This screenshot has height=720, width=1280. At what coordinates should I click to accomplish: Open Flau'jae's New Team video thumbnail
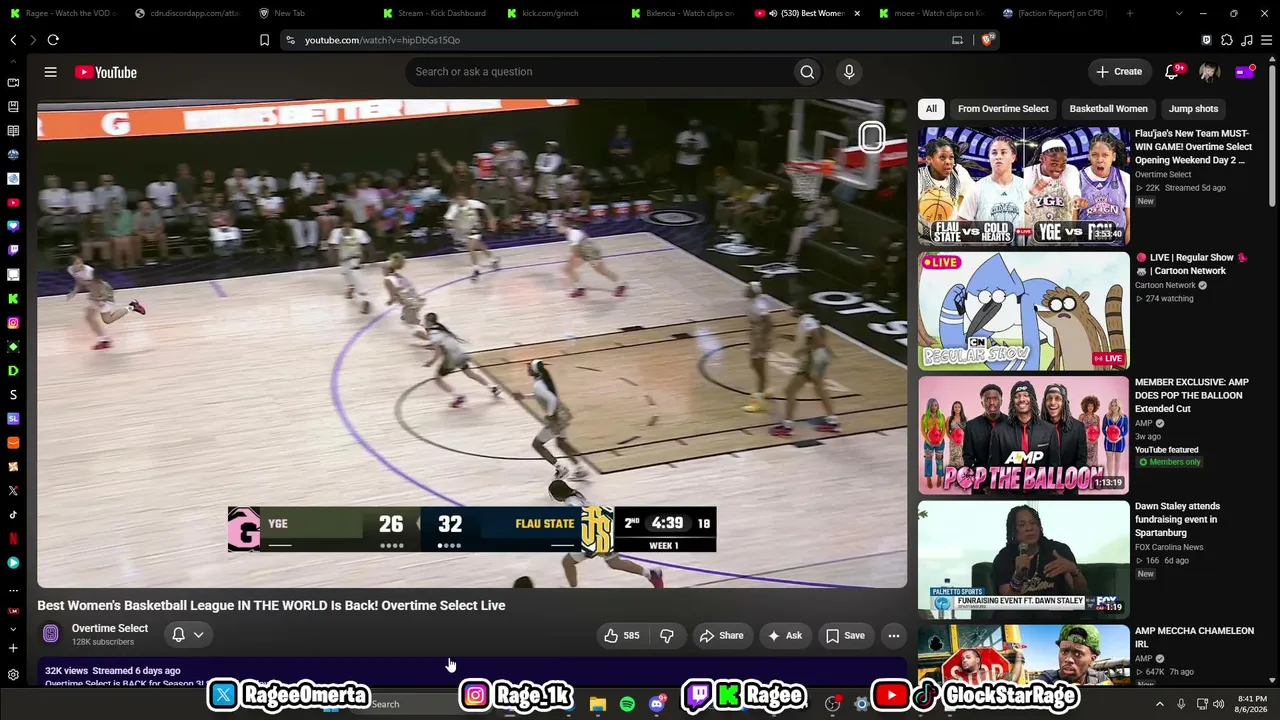[1024, 186]
